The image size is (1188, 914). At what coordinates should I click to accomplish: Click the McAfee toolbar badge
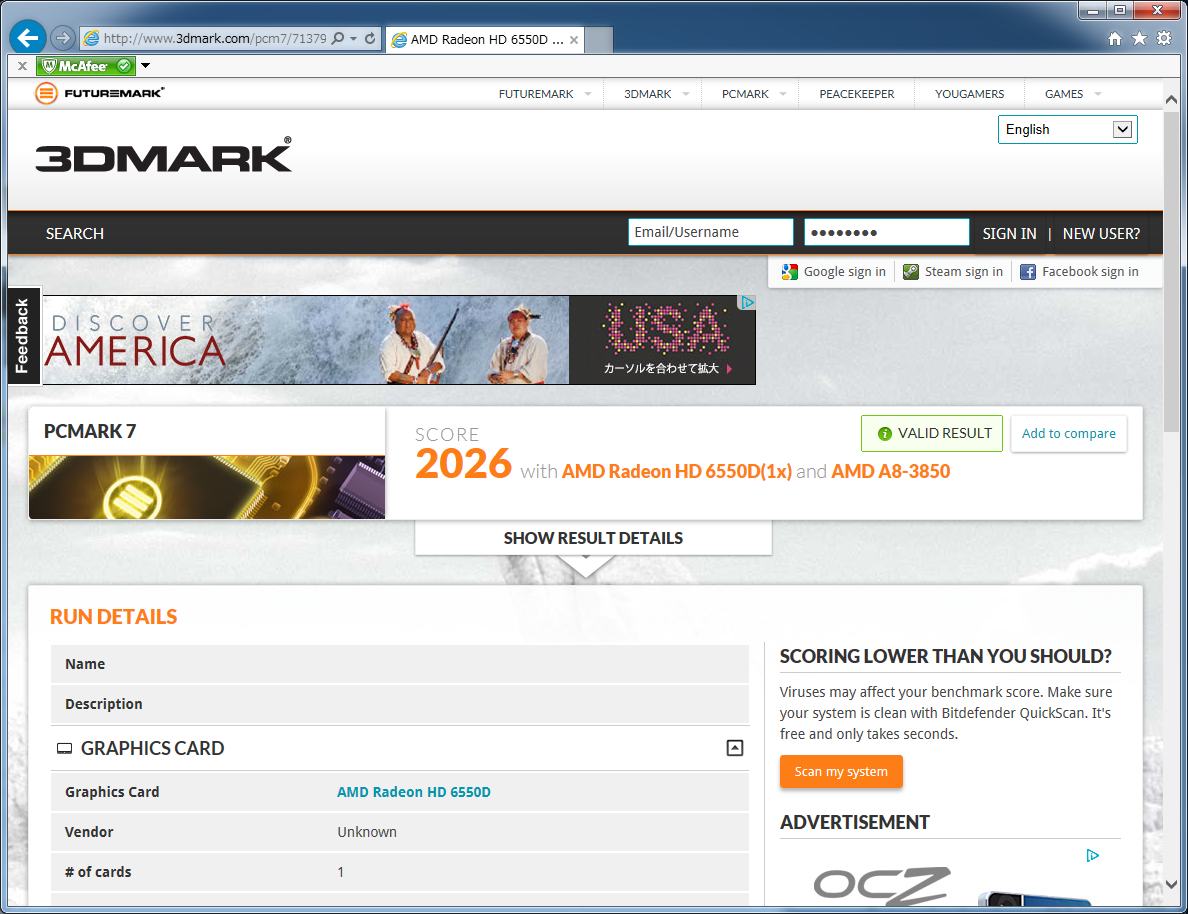pos(86,66)
